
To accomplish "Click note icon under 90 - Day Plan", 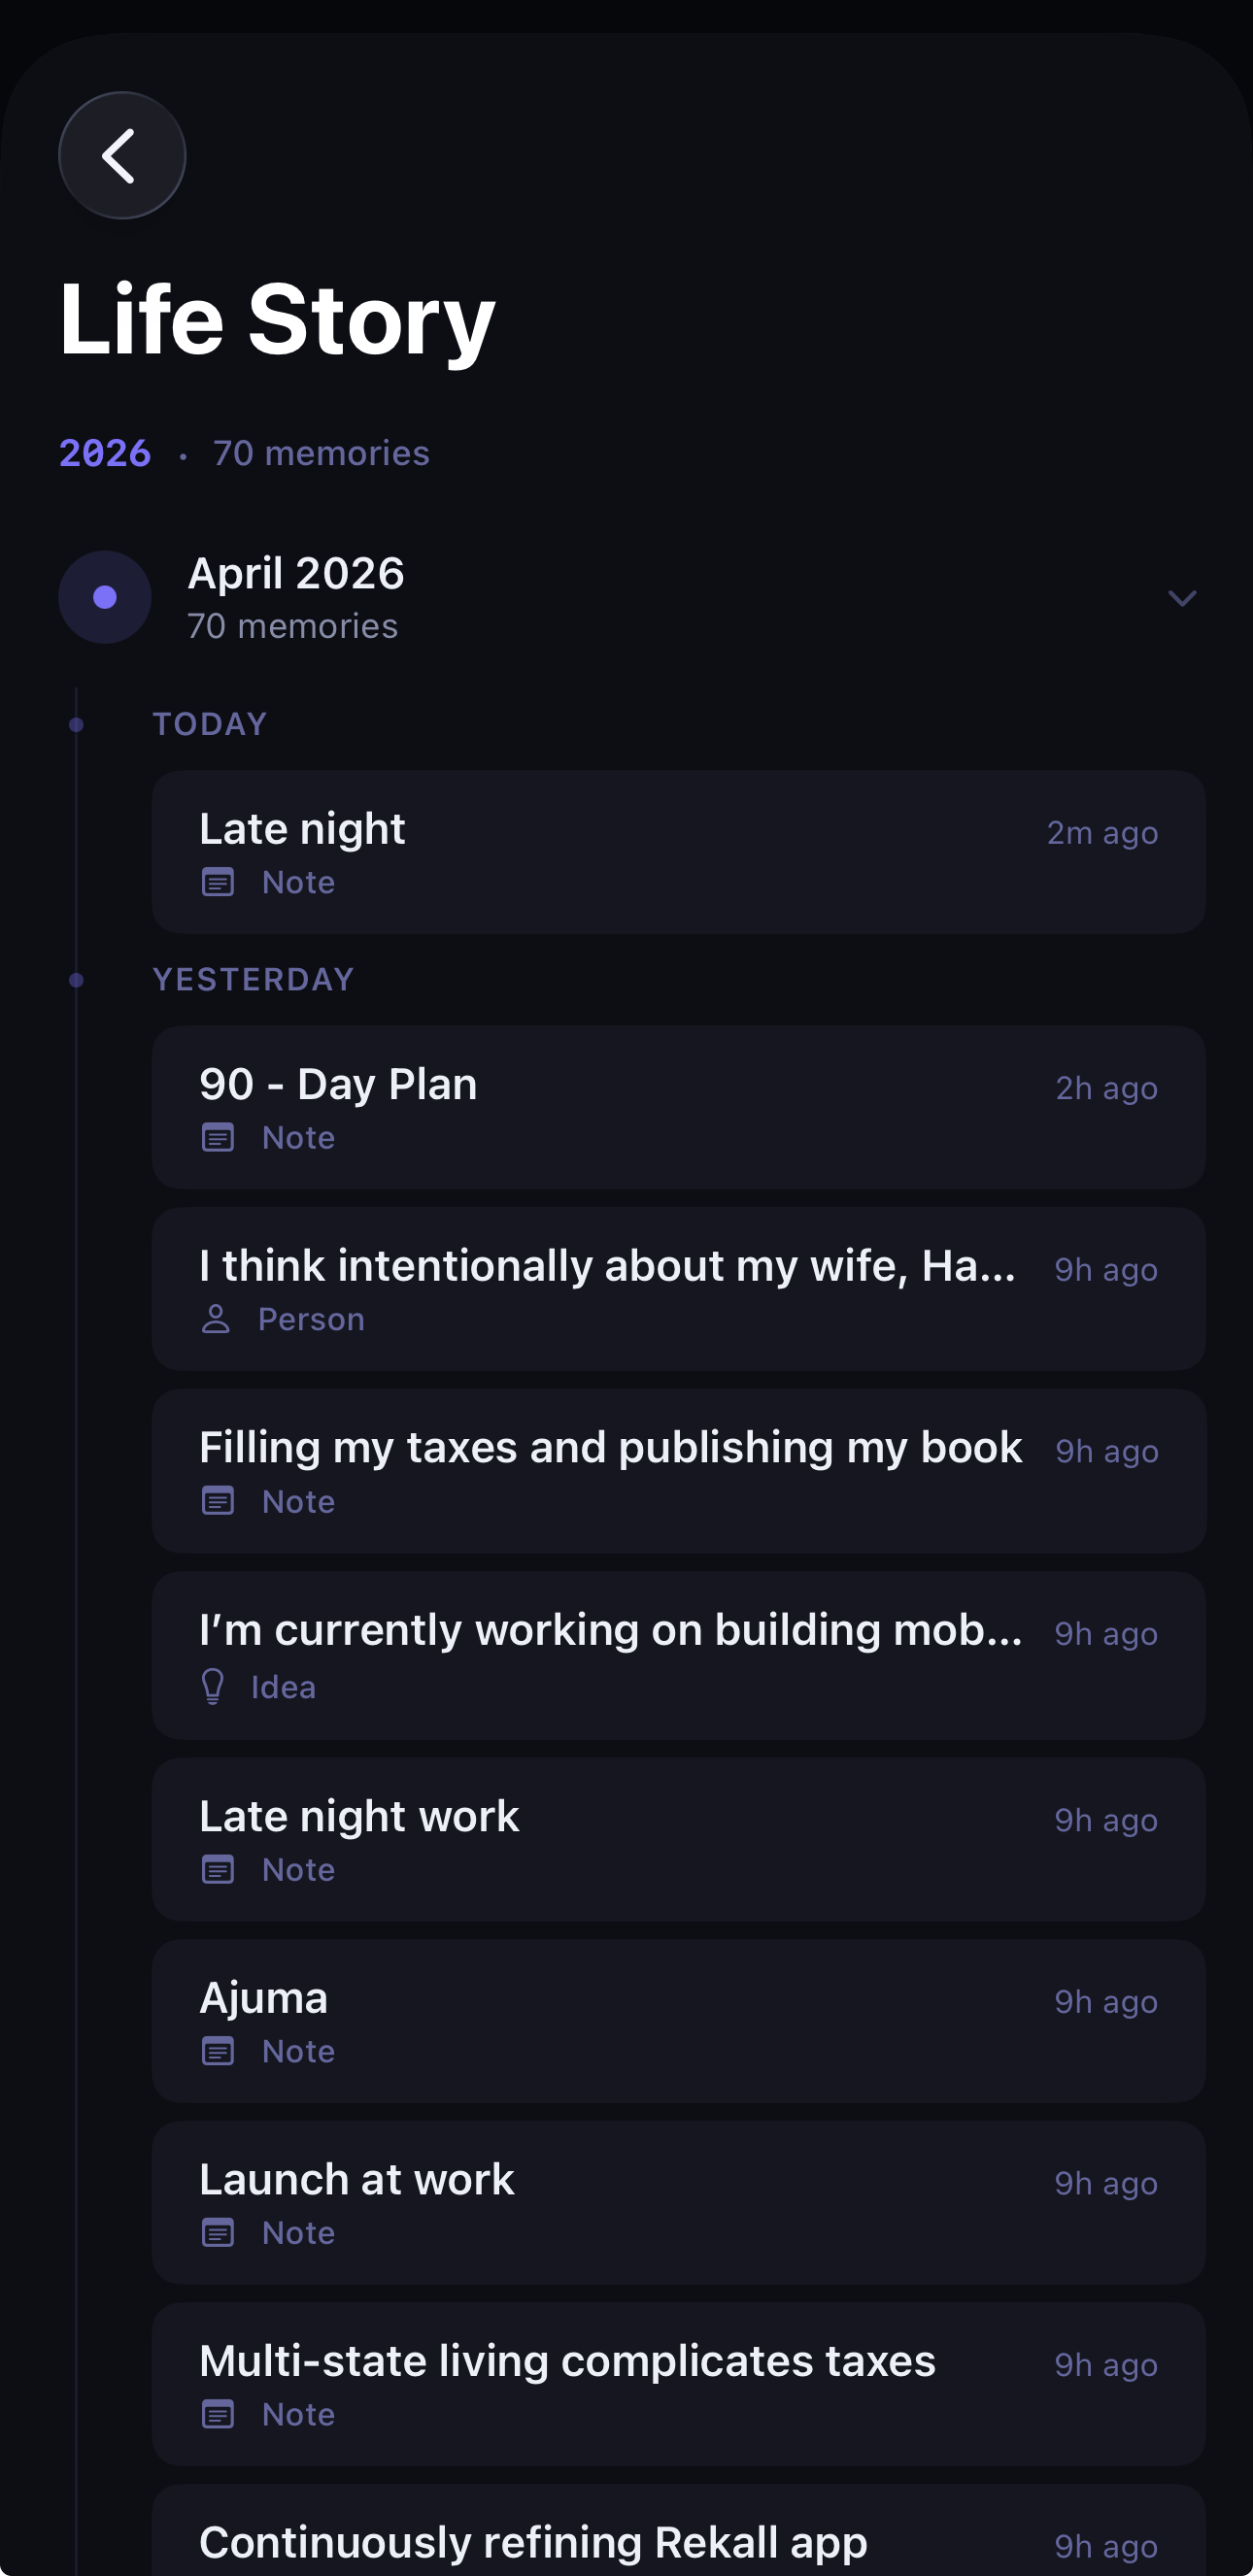I will pos(218,1137).
